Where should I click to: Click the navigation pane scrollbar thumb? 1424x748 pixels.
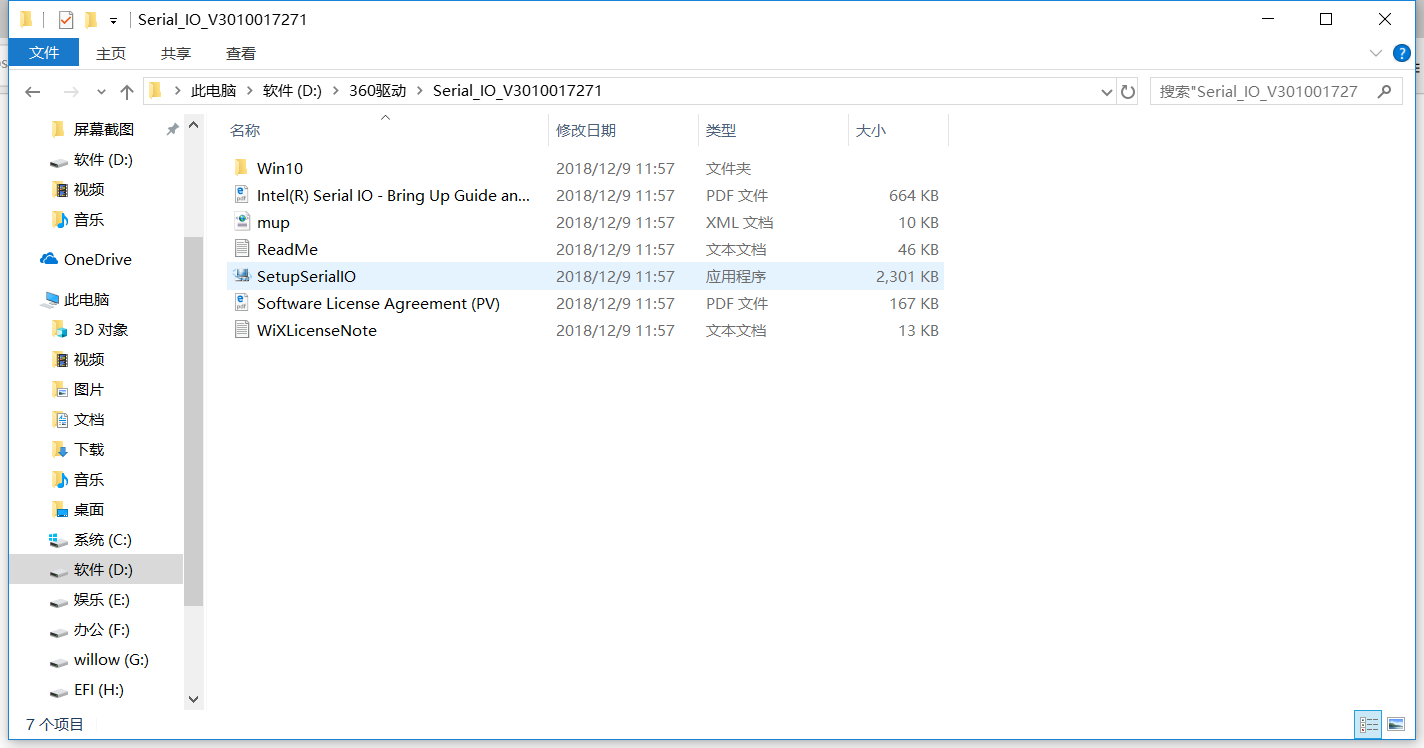point(194,421)
